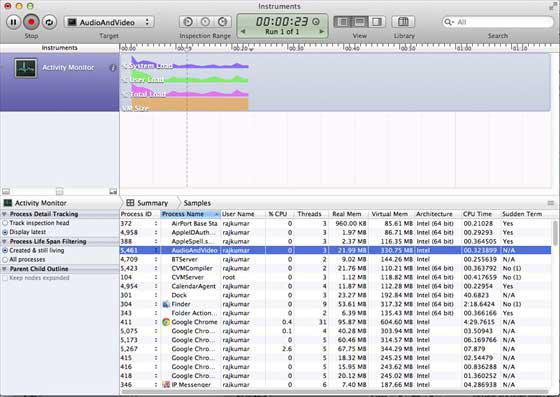Click the Finder process icon
The image size is (560, 397).
tap(166, 304)
